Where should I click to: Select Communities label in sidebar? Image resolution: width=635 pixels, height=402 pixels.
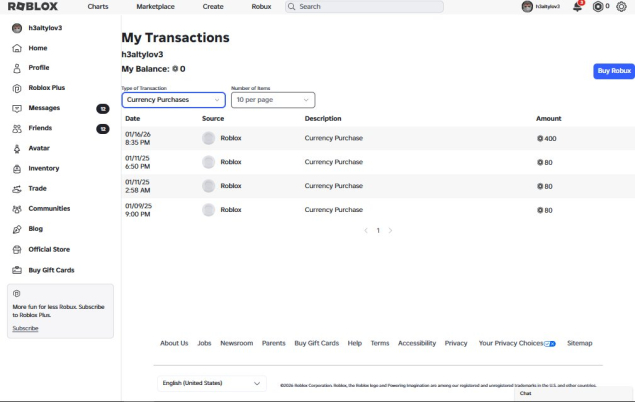(49, 209)
